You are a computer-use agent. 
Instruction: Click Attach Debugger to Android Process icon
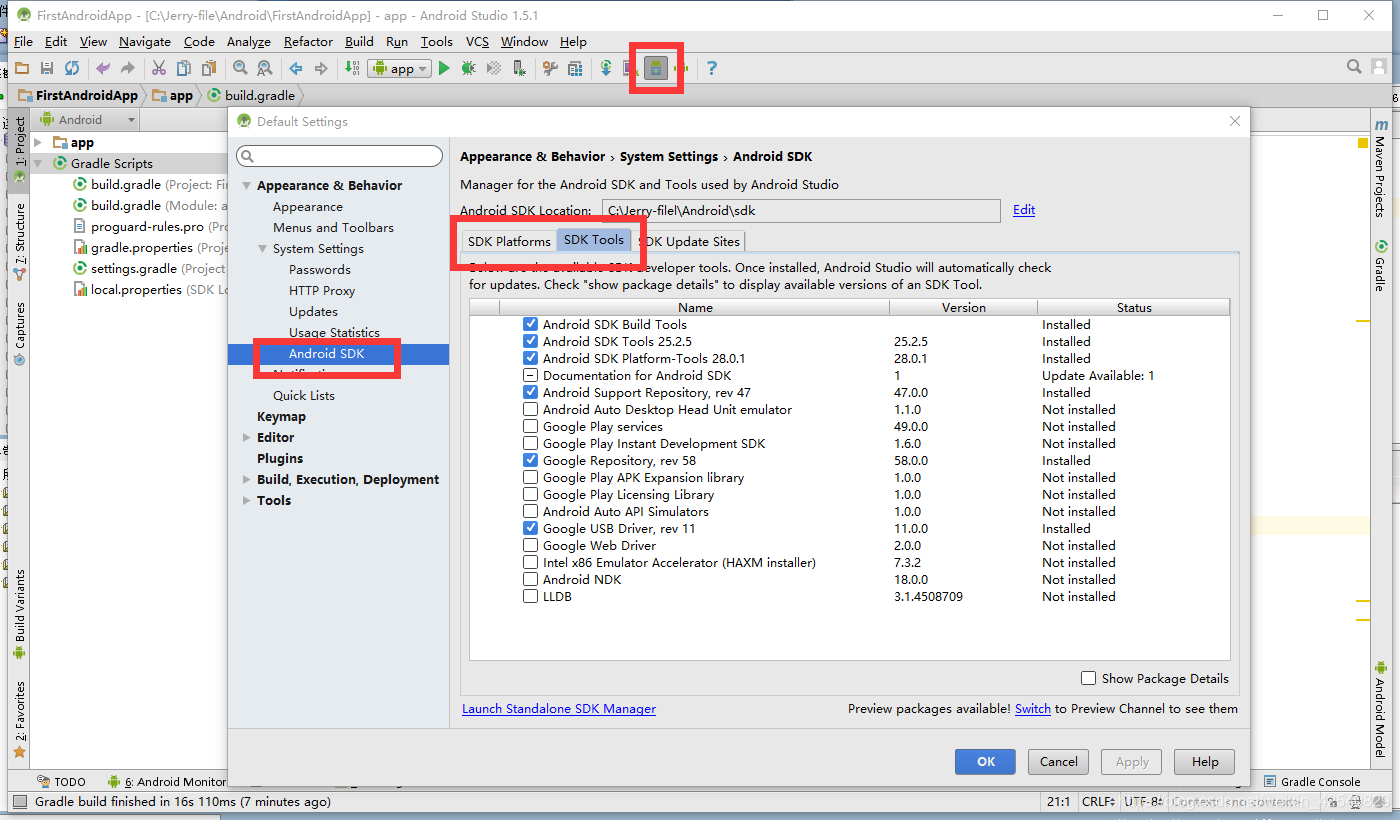(518, 68)
